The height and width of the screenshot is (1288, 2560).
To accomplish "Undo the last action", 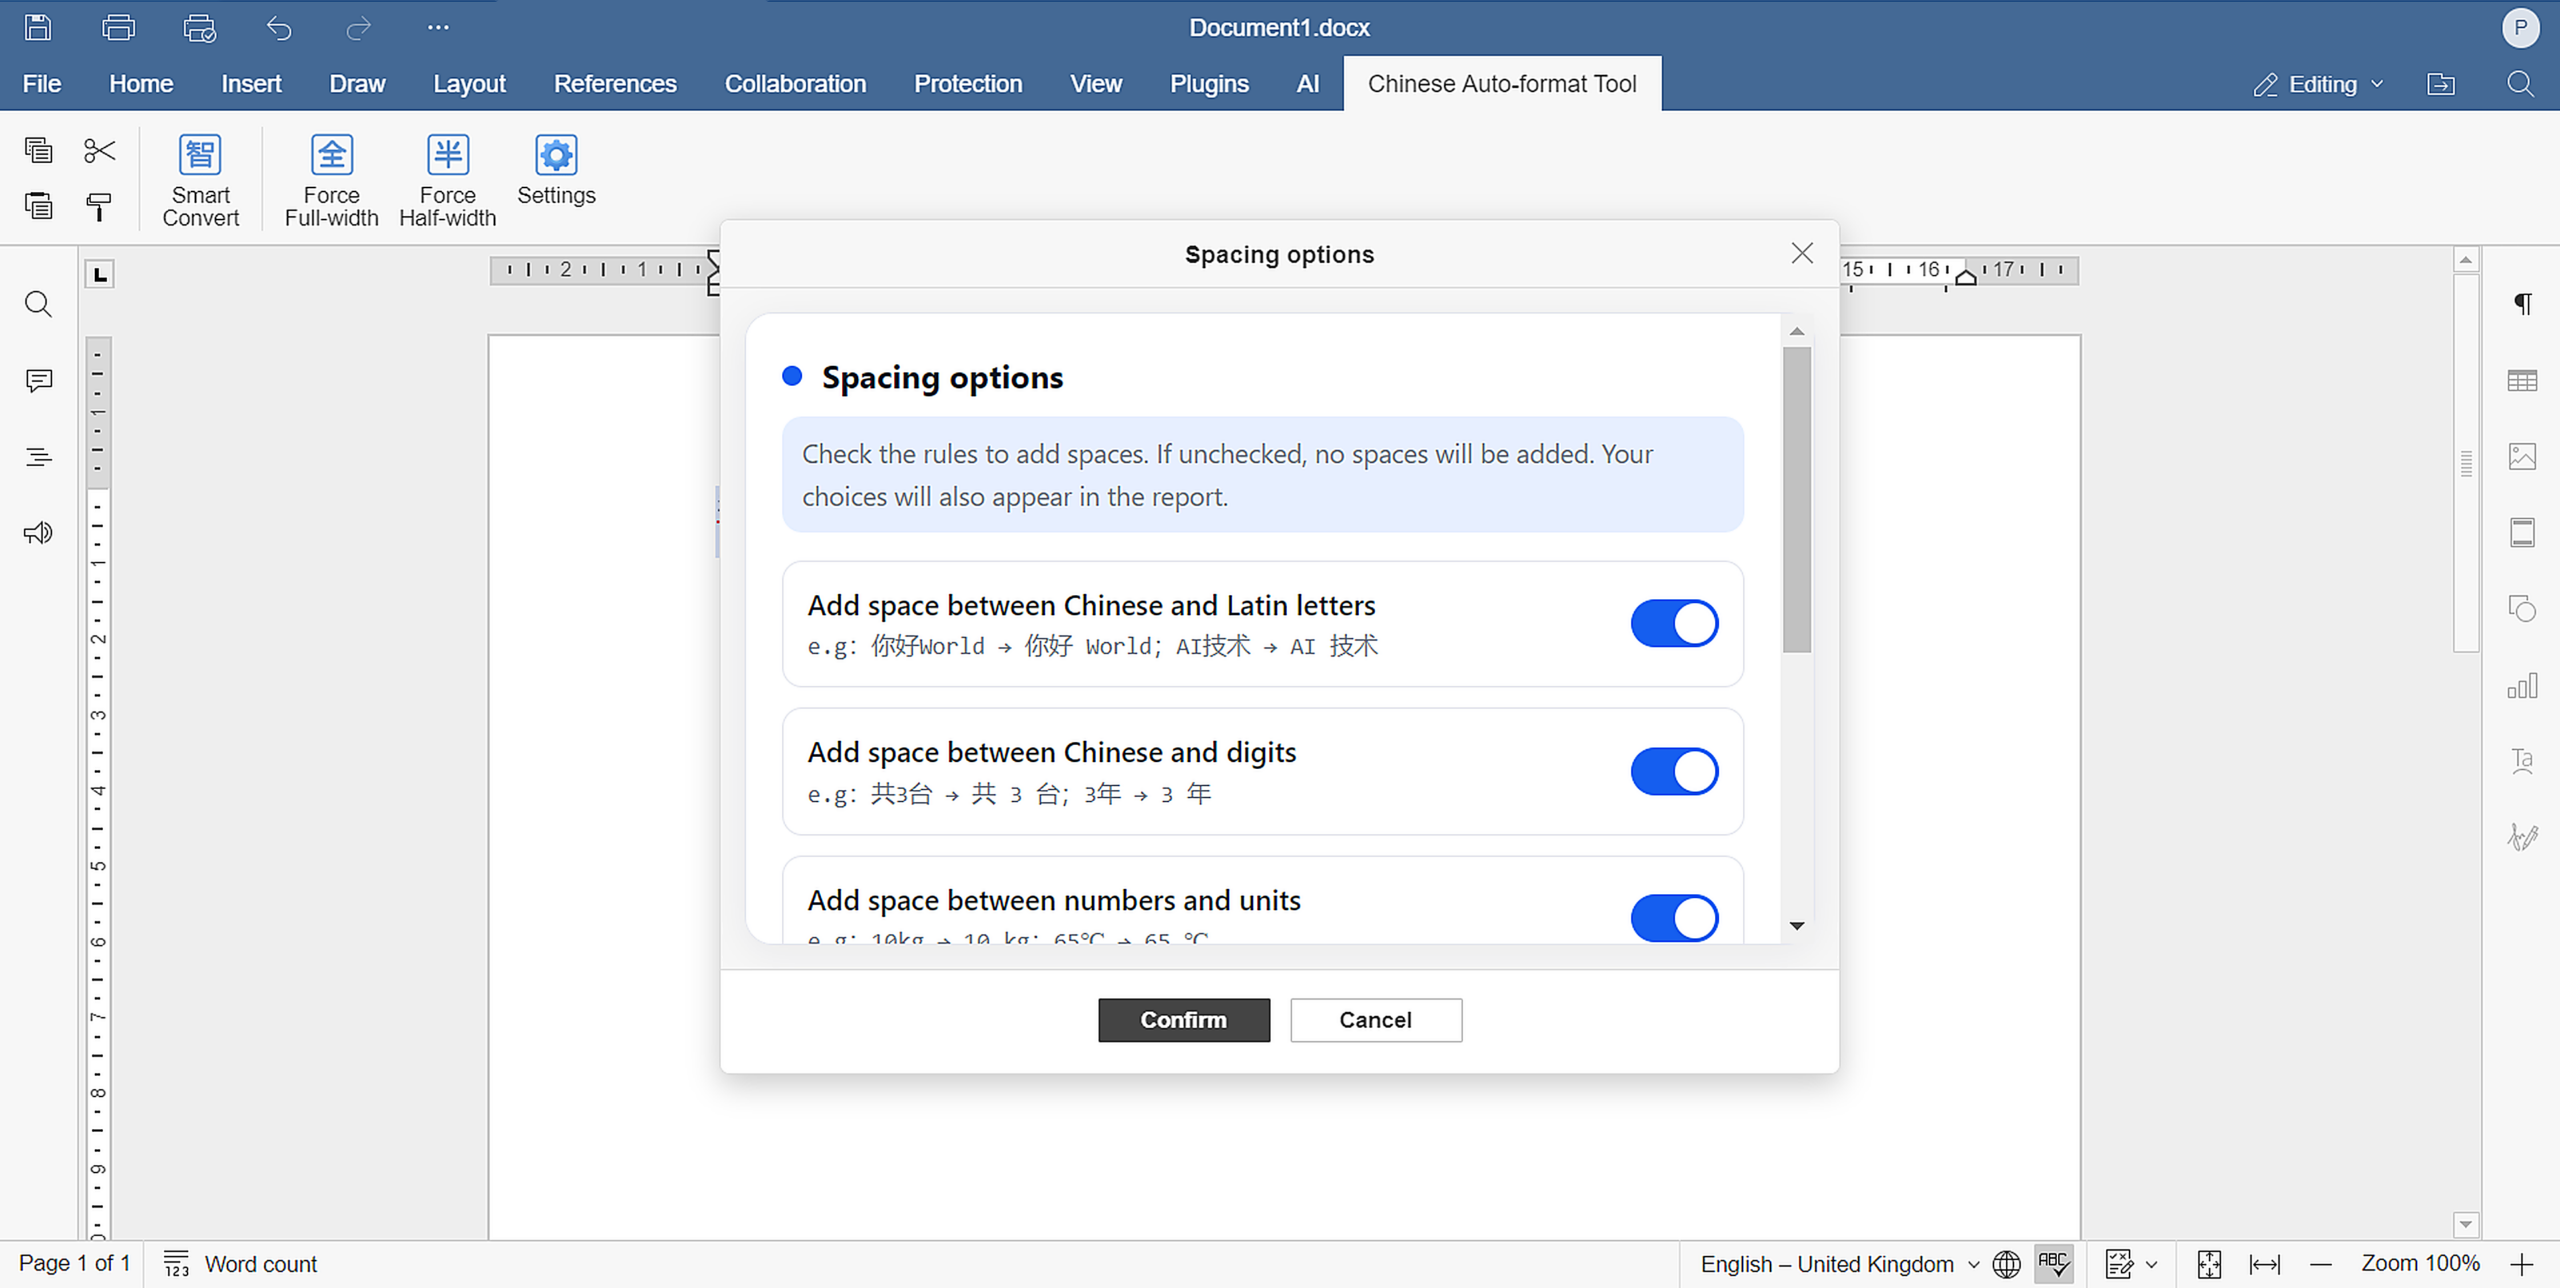I will pos(279,28).
